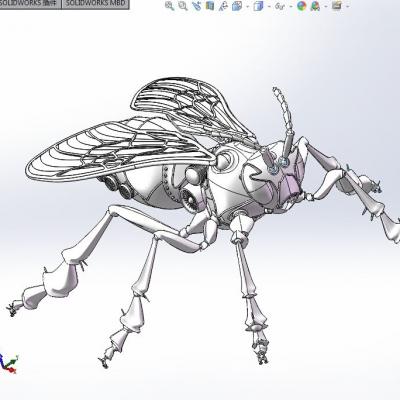Expand the Hide/Show Items dropdown arrow

tap(291, 6)
